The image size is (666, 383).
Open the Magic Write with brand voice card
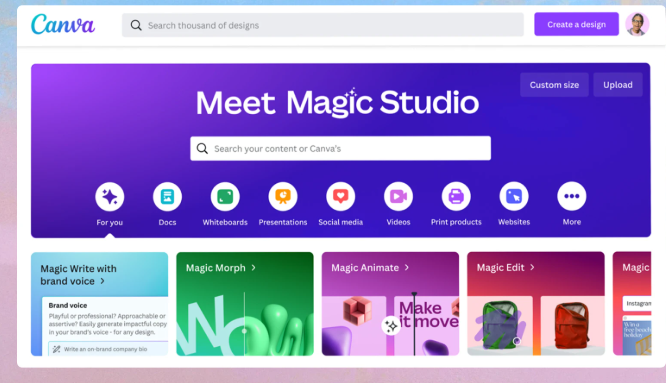click(99, 304)
